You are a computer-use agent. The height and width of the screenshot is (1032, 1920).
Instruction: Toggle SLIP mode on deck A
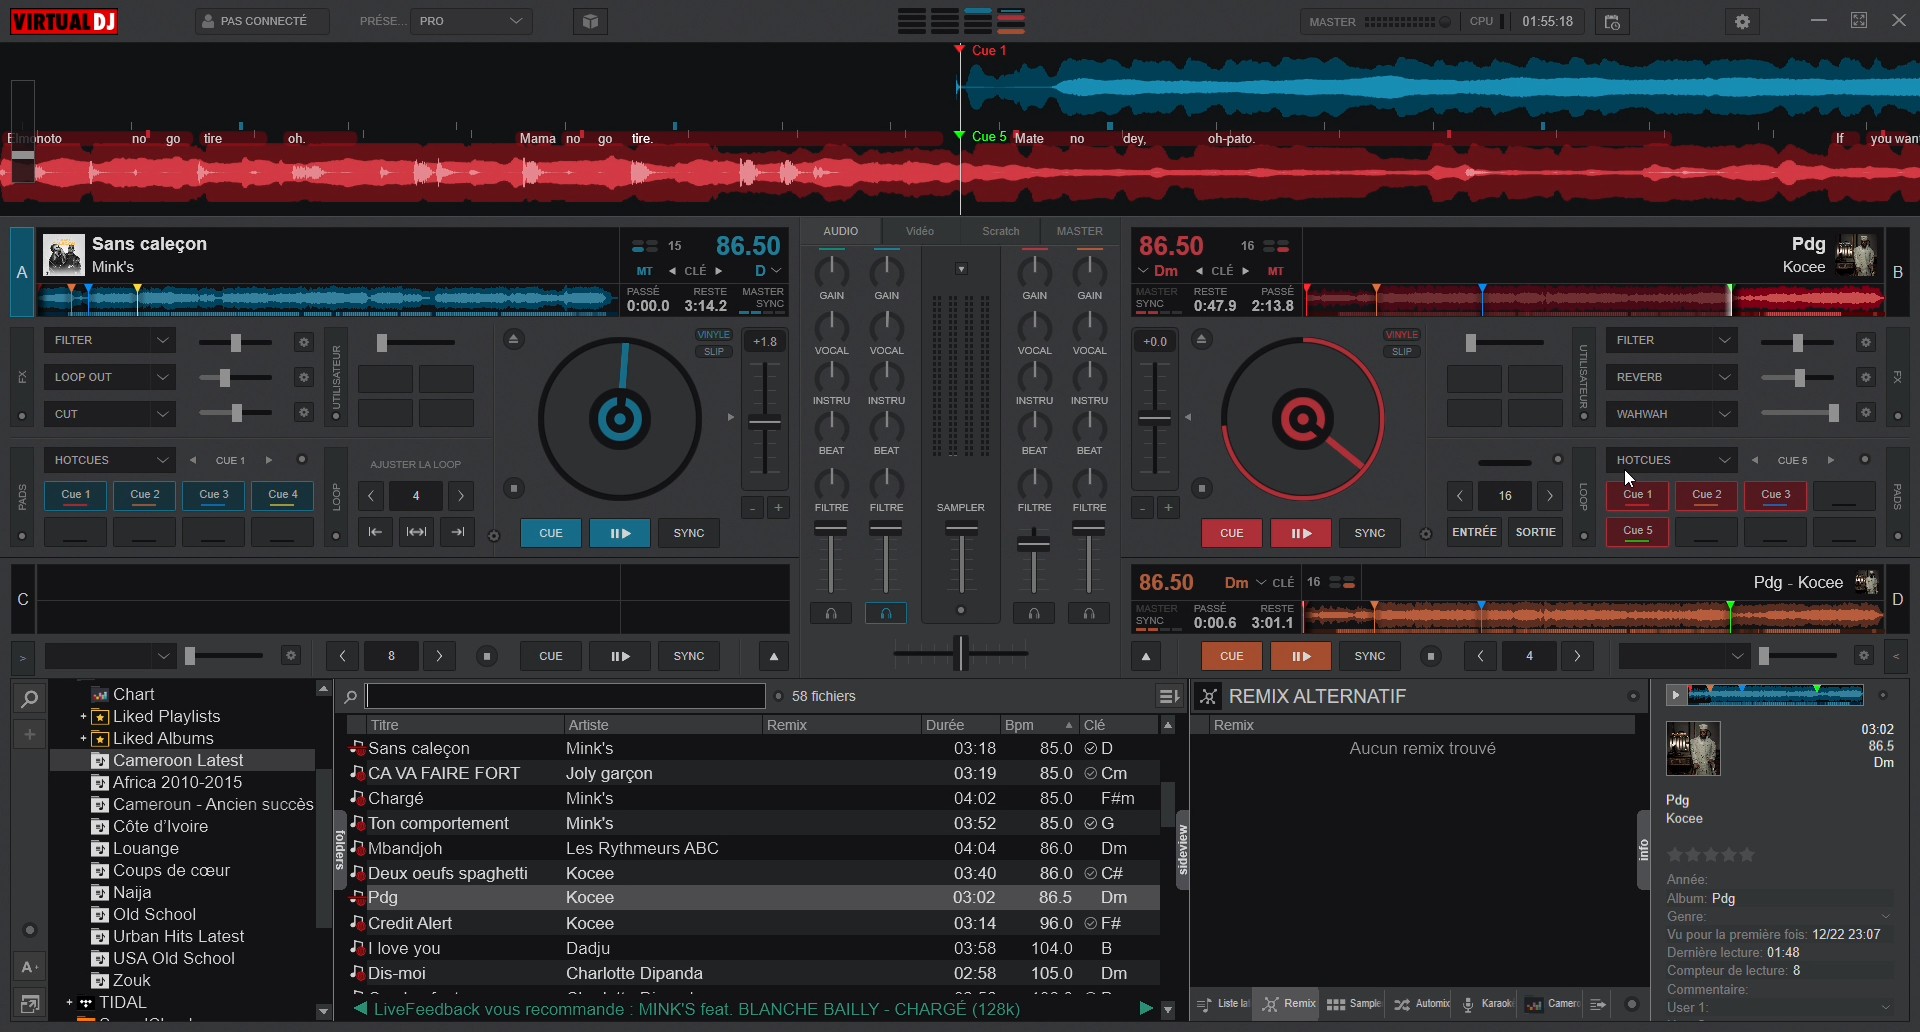point(714,352)
